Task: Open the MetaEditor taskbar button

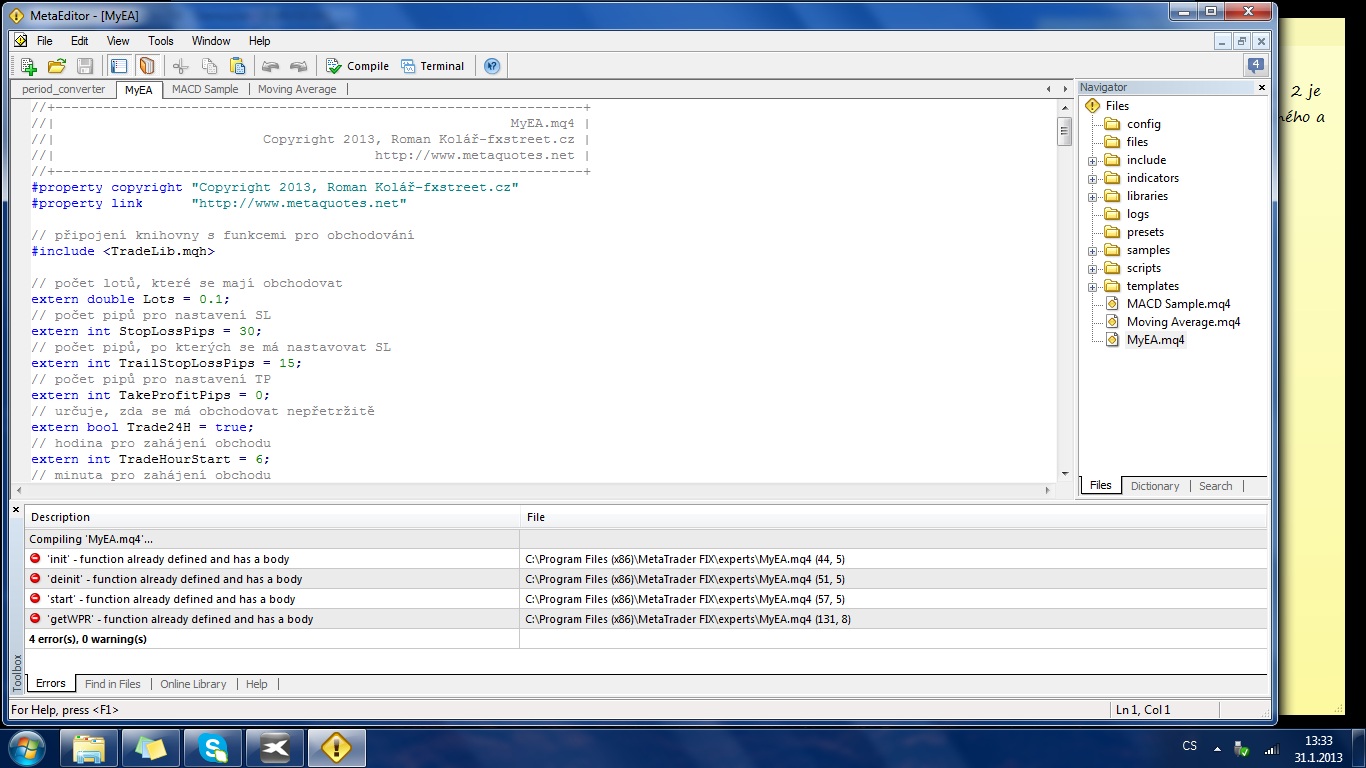Action: [x=337, y=748]
